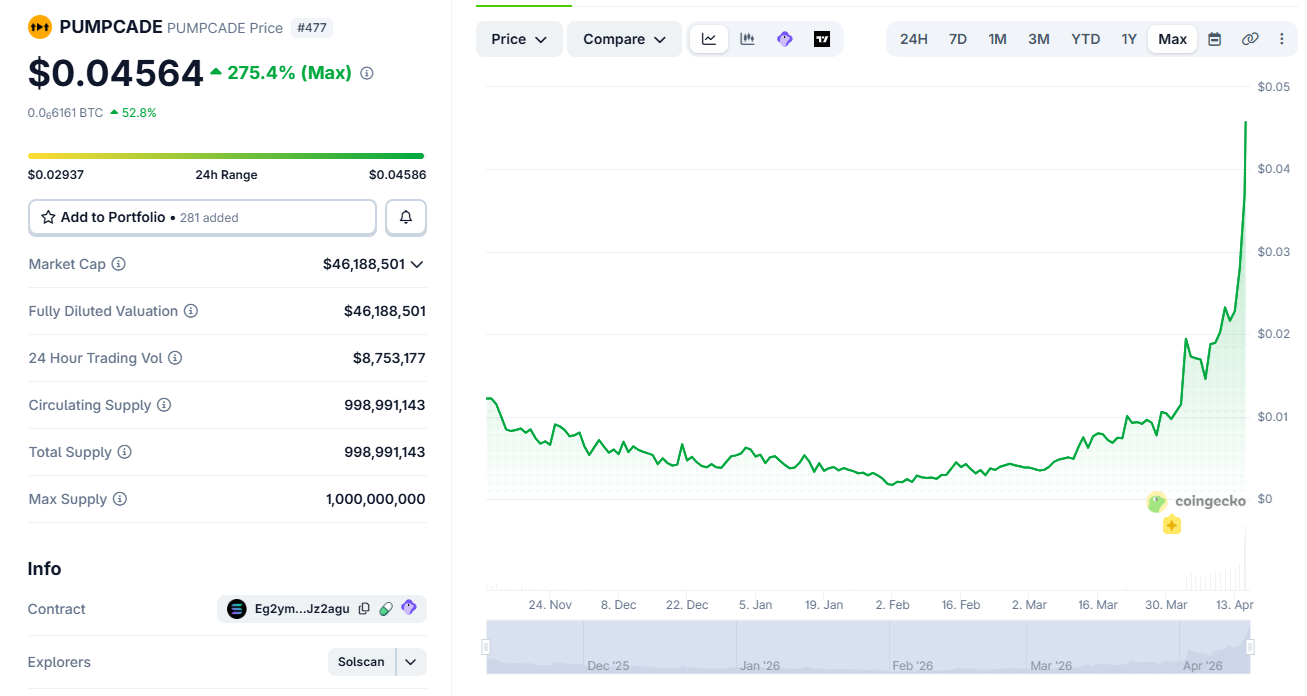Select the line chart icon
This screenshot has width=1307, height=696.
pyautogui.click(x=709, y=38)
